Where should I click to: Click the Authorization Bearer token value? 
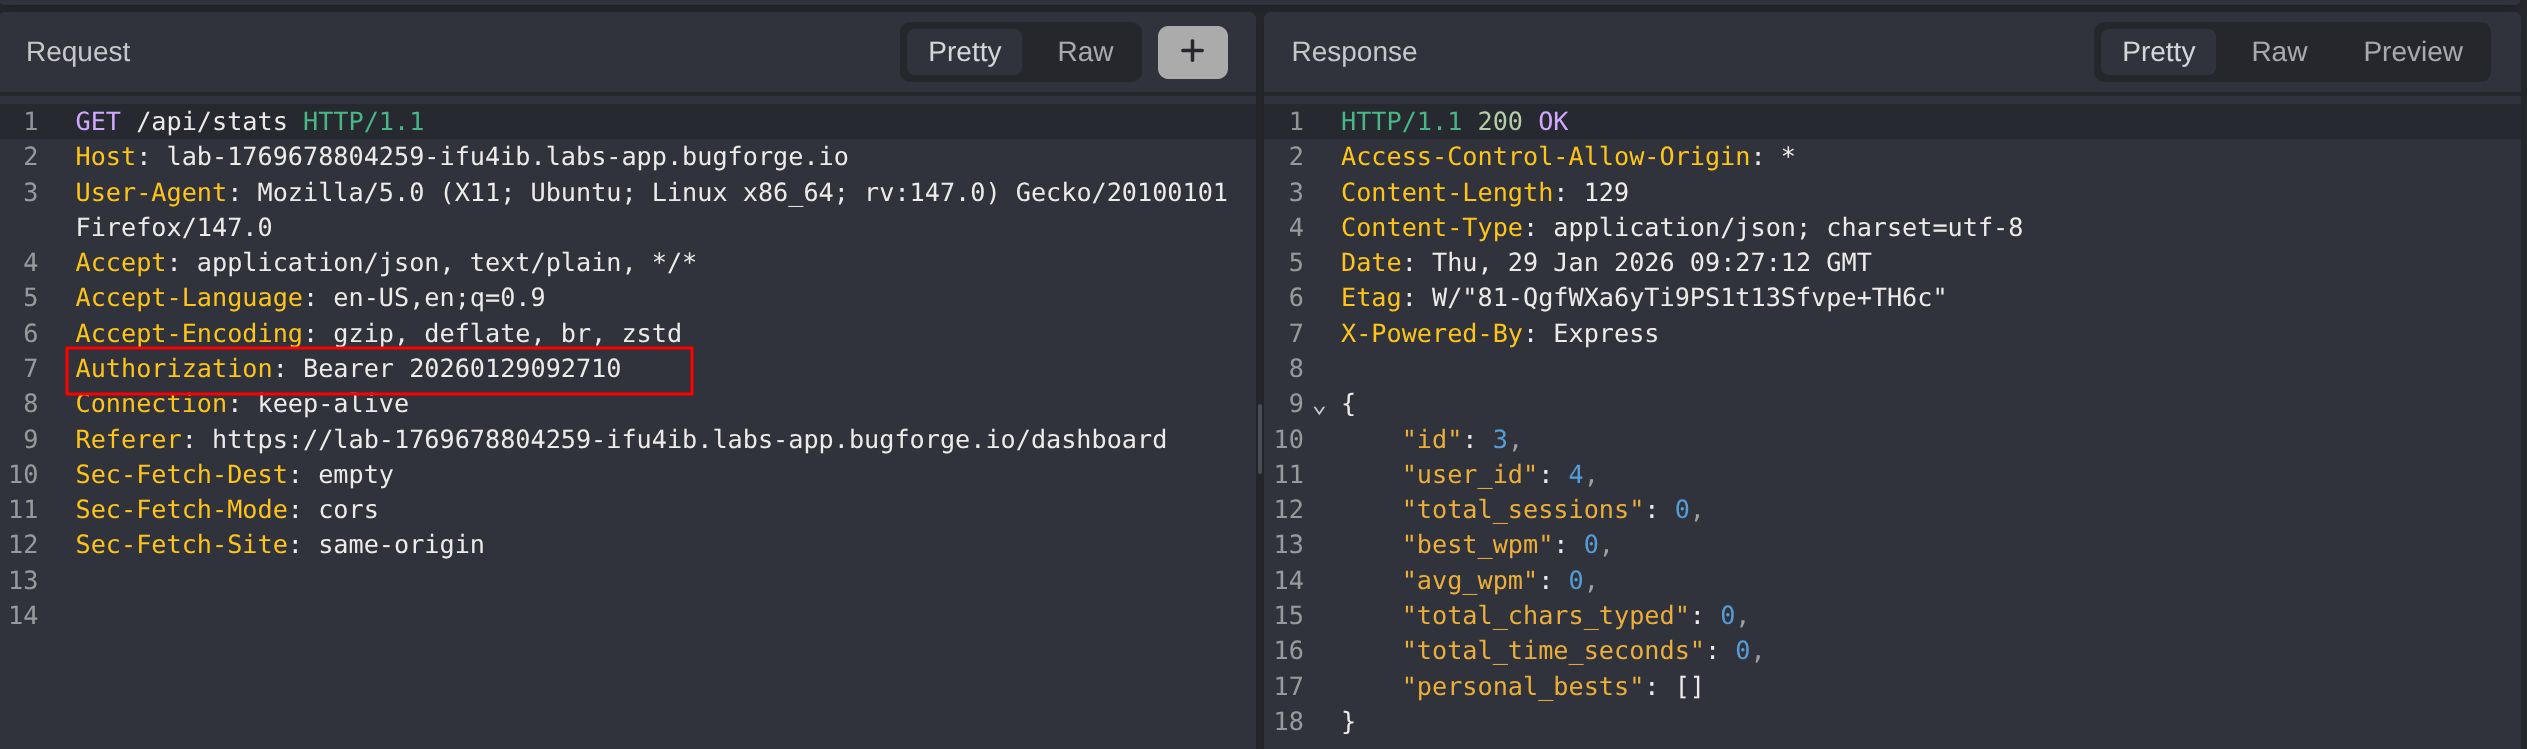pyautogui.click(x=515, y=369)
